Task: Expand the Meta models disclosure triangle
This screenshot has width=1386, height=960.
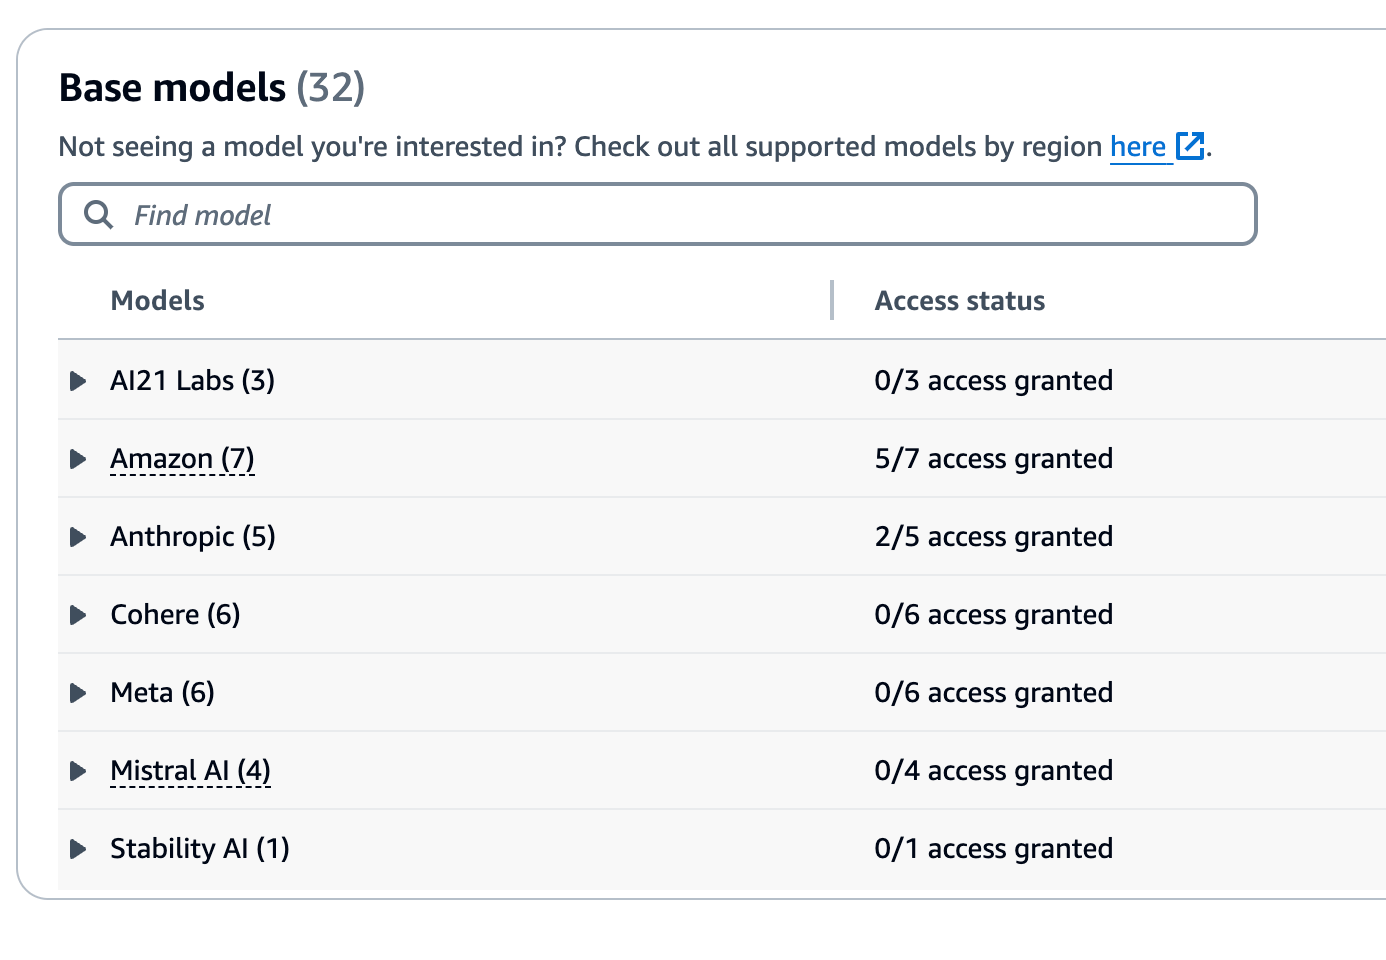Action: tap(78, 693)
